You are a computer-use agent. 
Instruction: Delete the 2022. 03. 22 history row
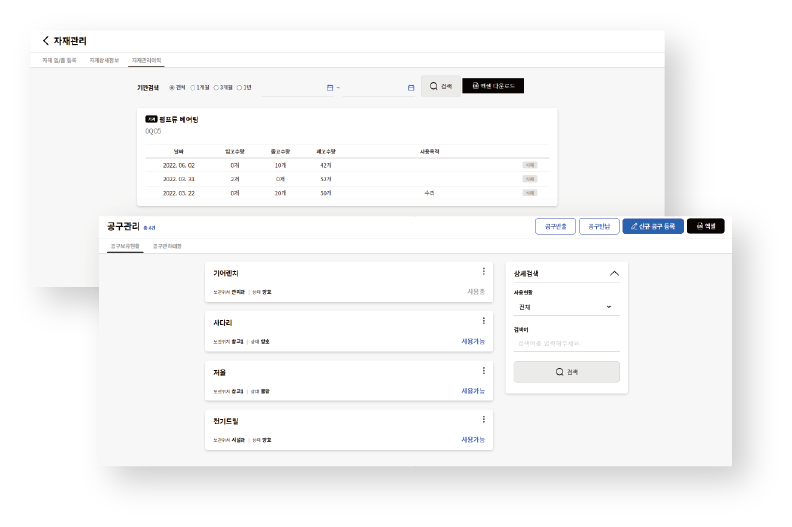point(530,193)
